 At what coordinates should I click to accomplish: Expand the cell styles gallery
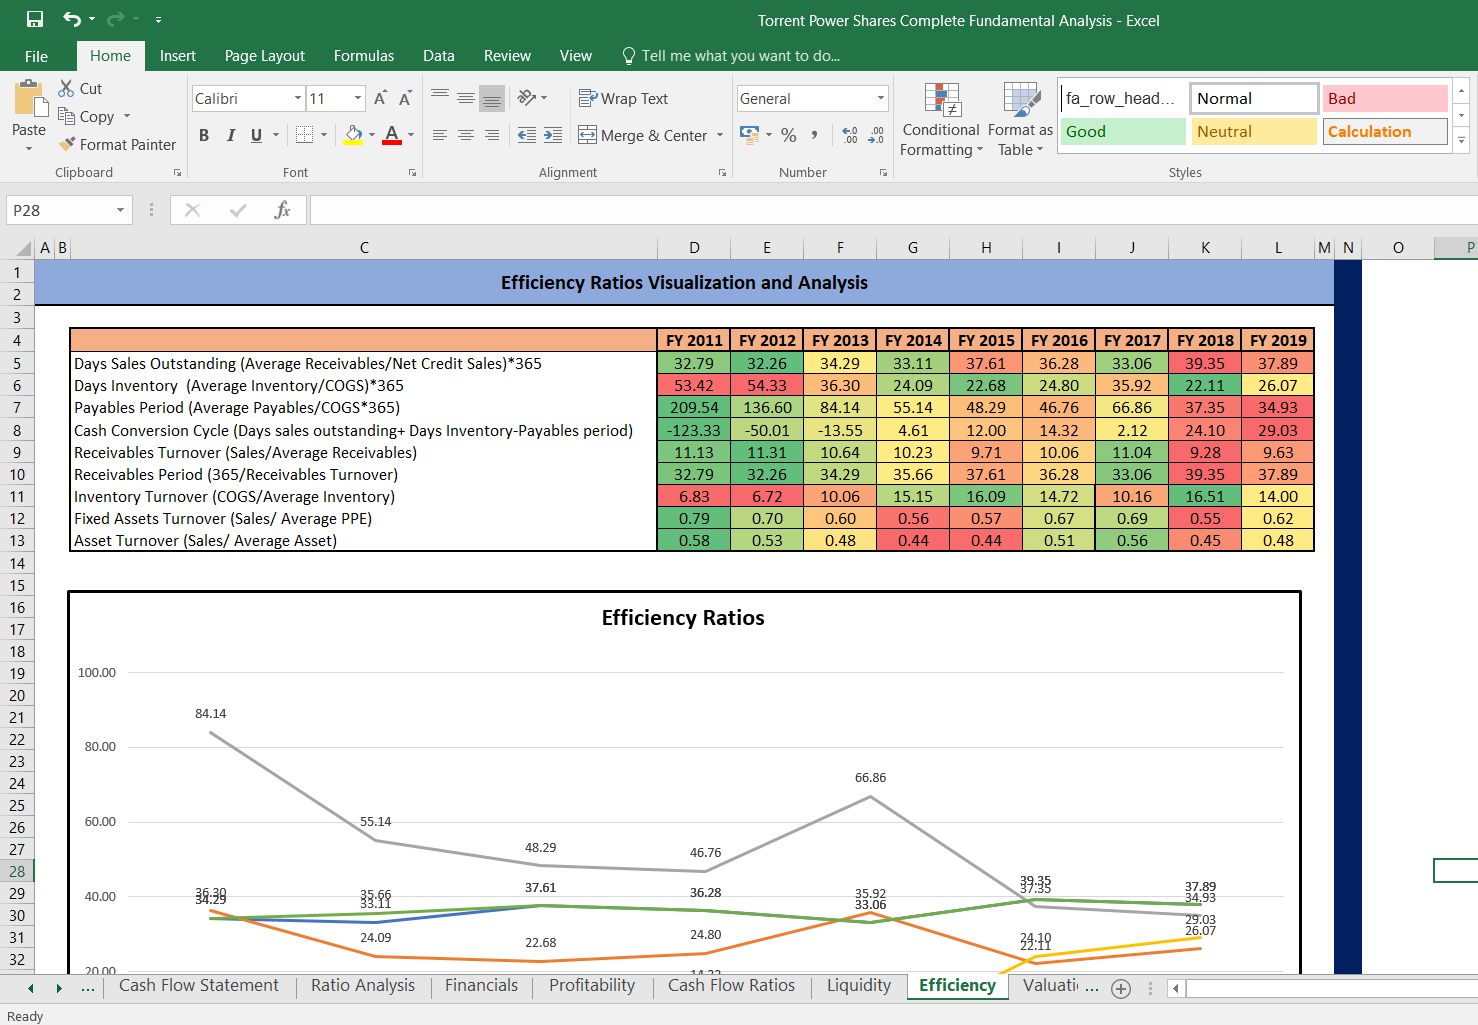point(1462,141)
